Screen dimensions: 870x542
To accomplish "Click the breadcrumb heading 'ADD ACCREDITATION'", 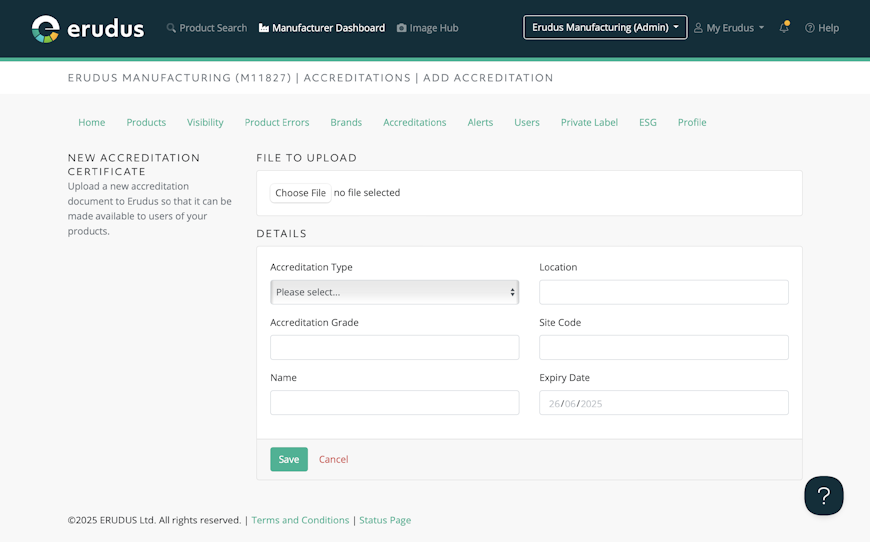I will click(488, 78).
